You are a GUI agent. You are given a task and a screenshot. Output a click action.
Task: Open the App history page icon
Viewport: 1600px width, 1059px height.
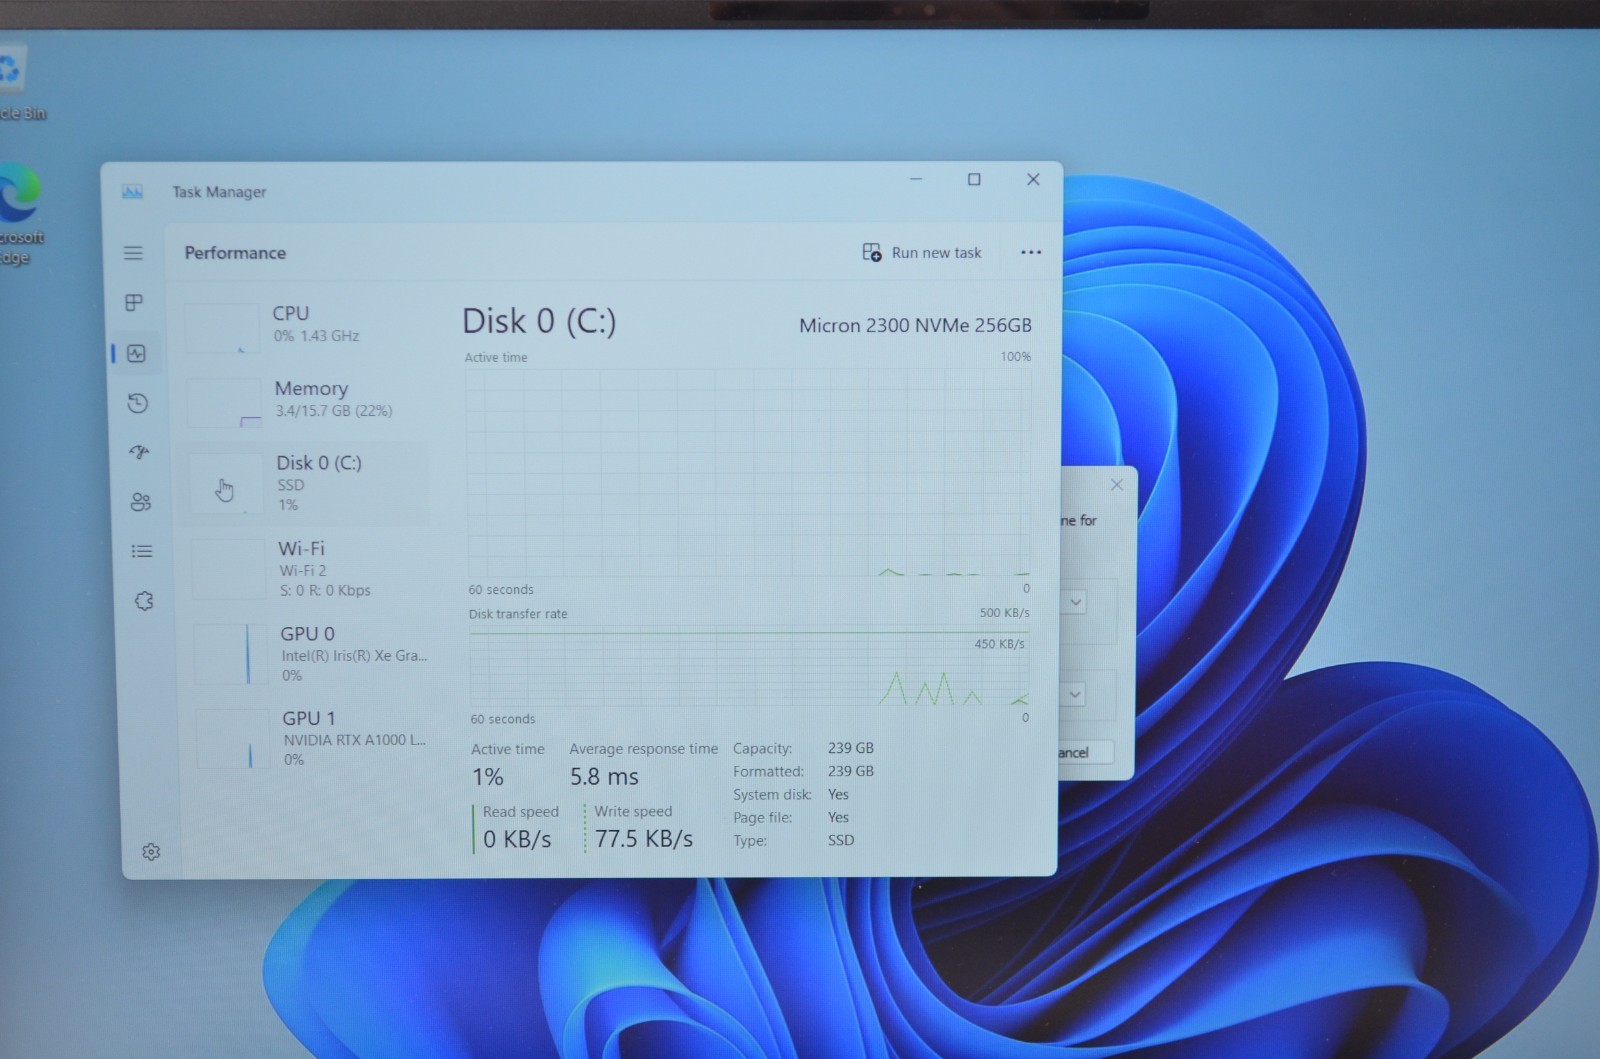point(138,403)
